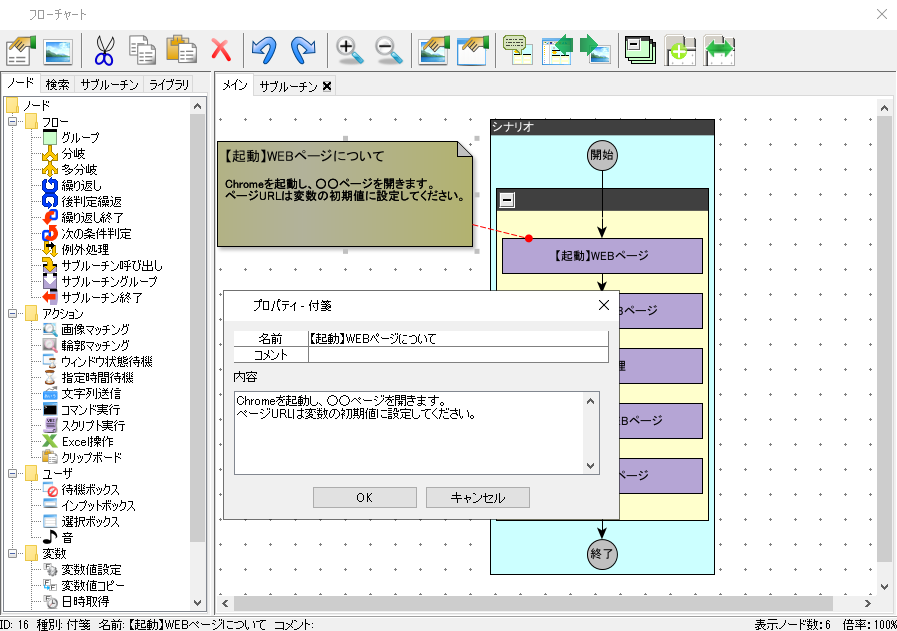This screenshot has height=631, width=897.
Task: Select the 開始 start node on canvas
Action: point(602,155)
